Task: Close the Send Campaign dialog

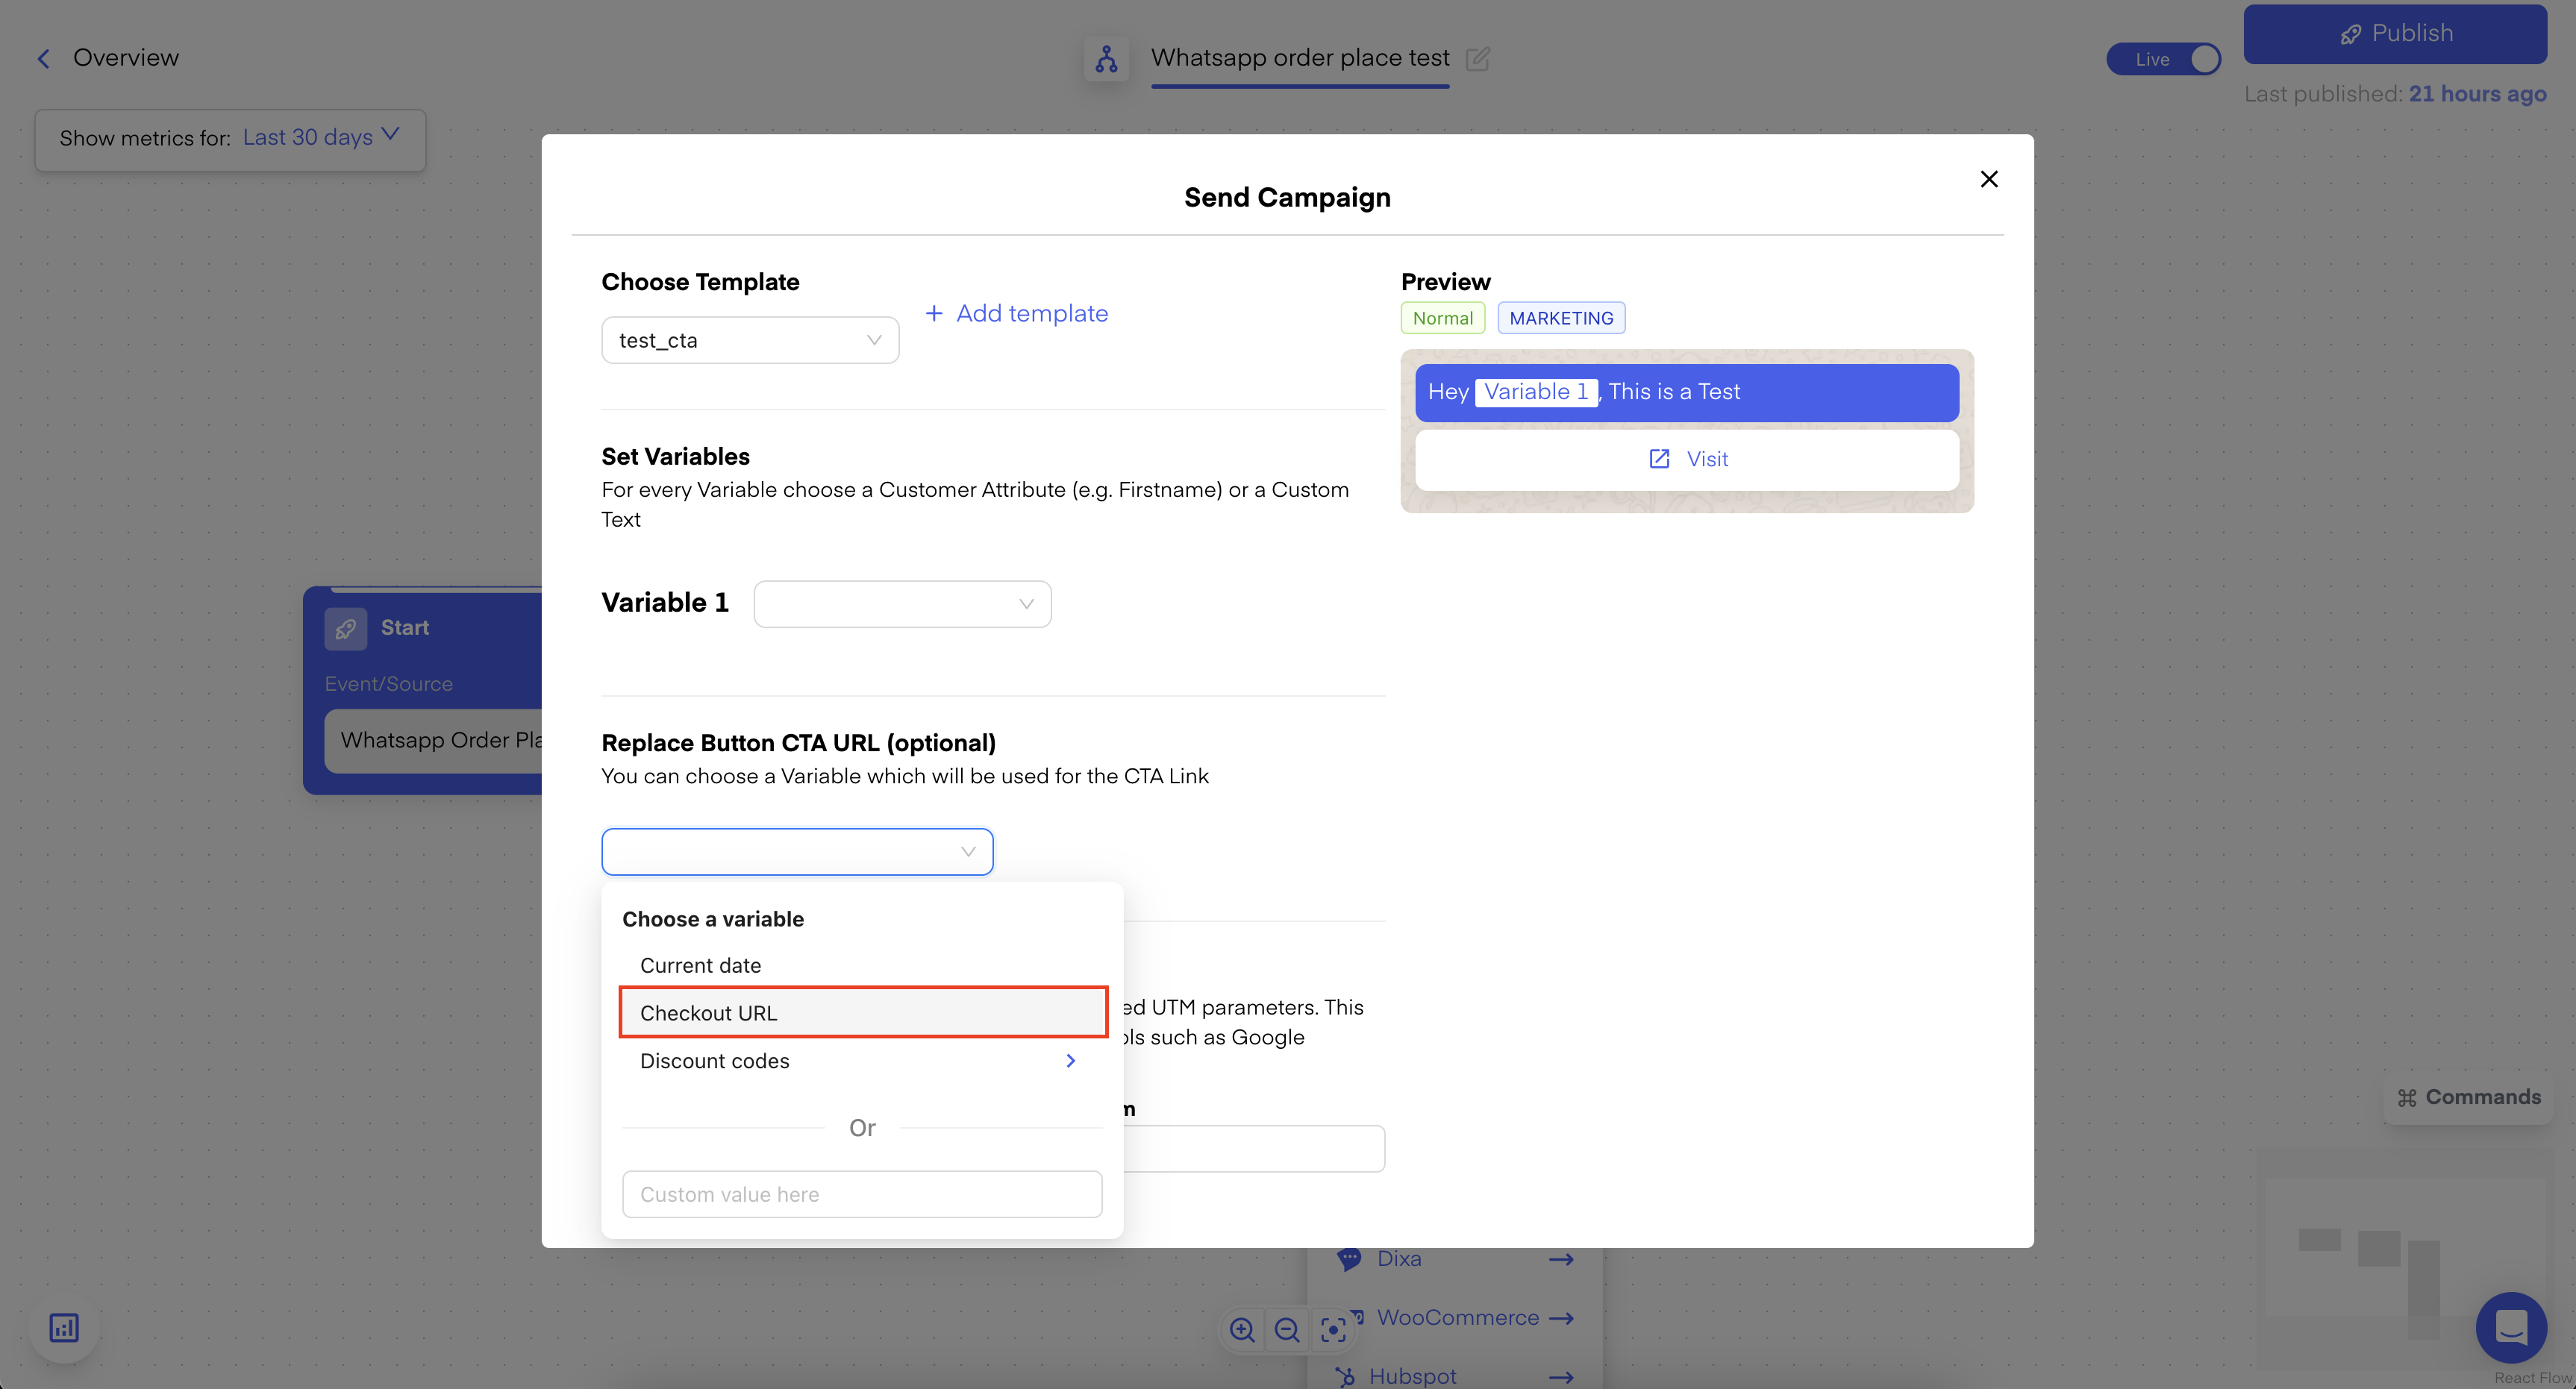Action: [x=1988, y=179]
